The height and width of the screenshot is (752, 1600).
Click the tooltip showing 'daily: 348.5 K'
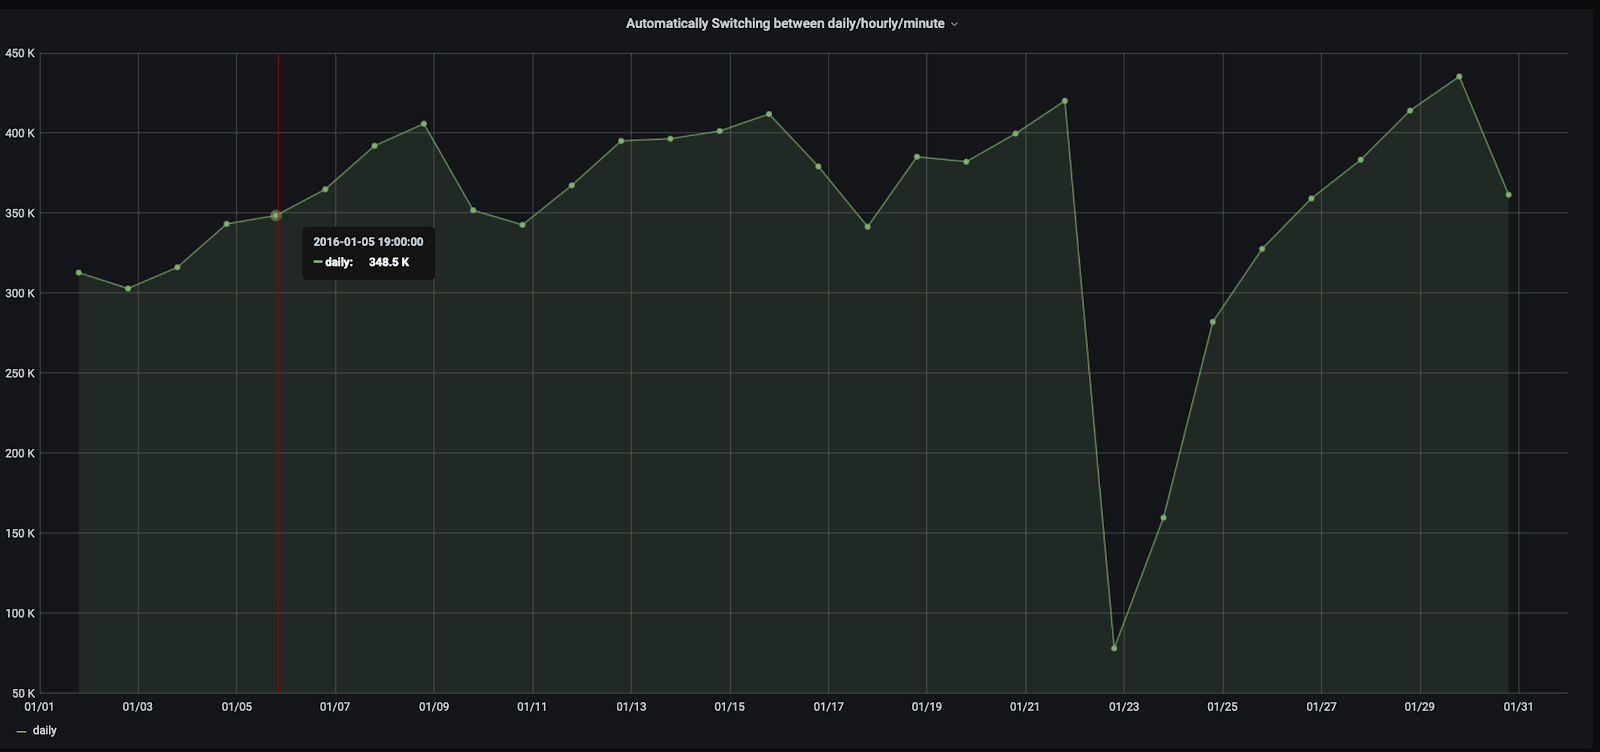[x=367, y=262]
